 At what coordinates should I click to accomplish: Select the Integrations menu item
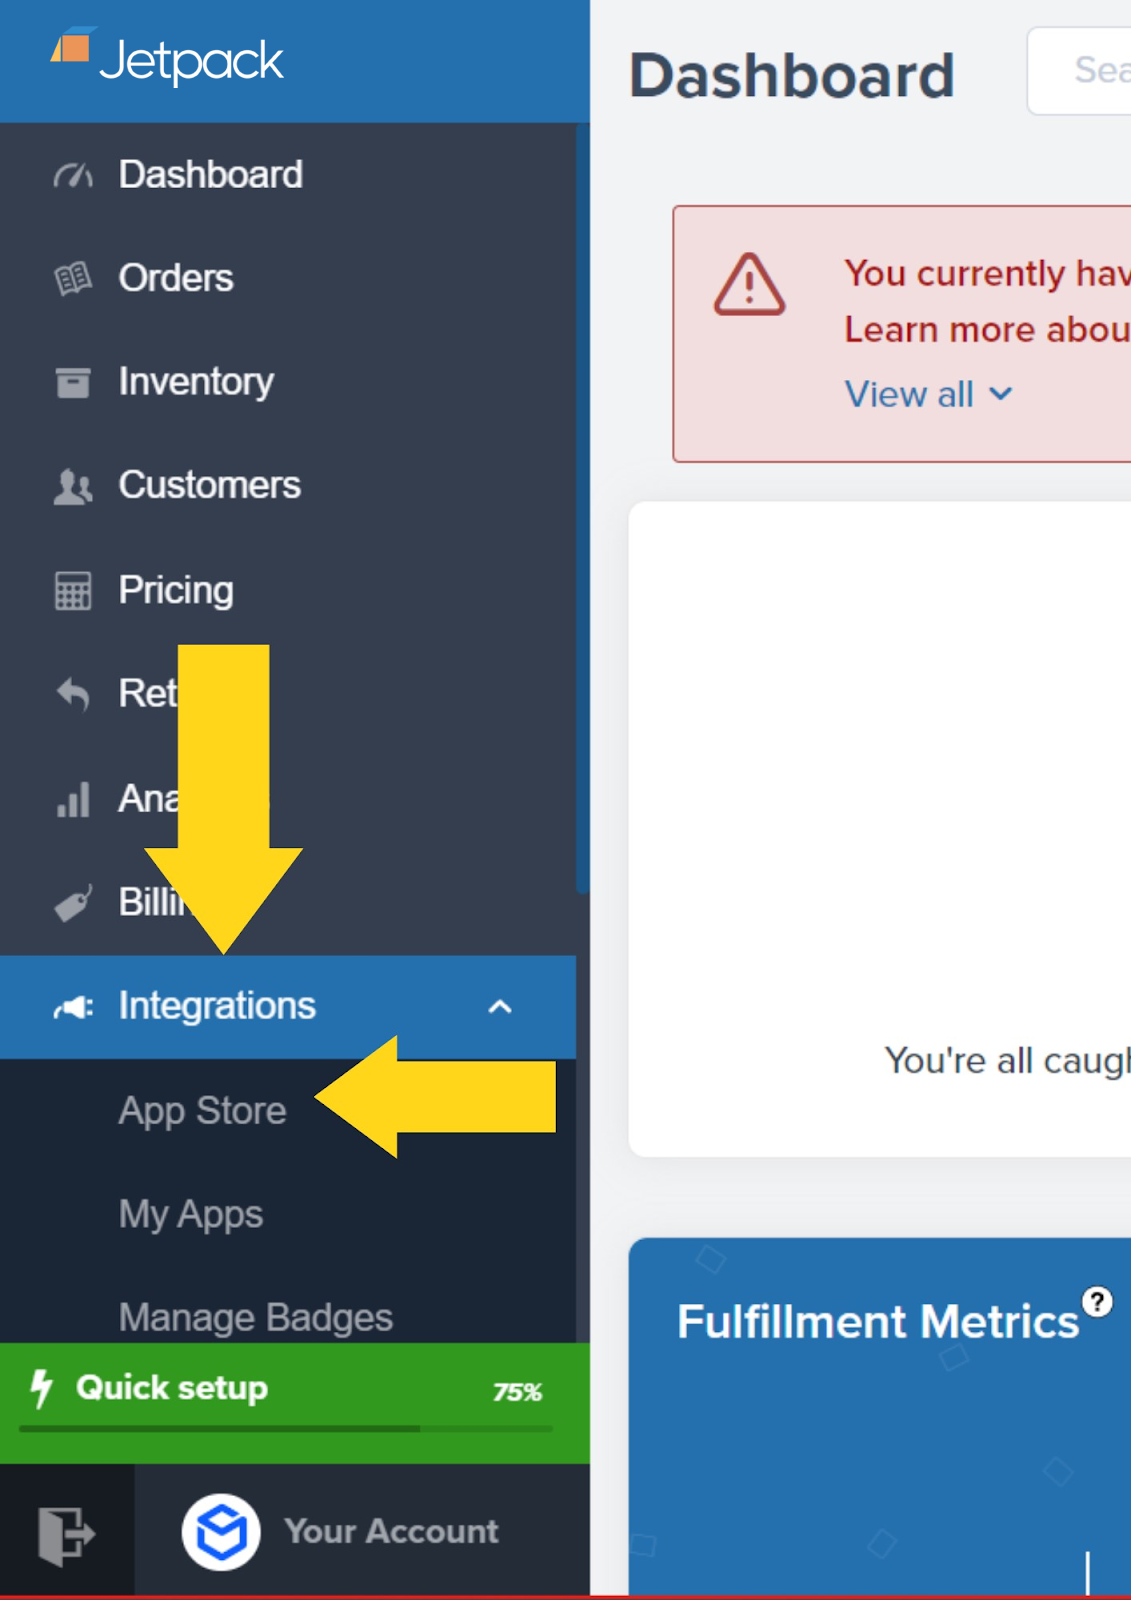tap(288, 1007)
